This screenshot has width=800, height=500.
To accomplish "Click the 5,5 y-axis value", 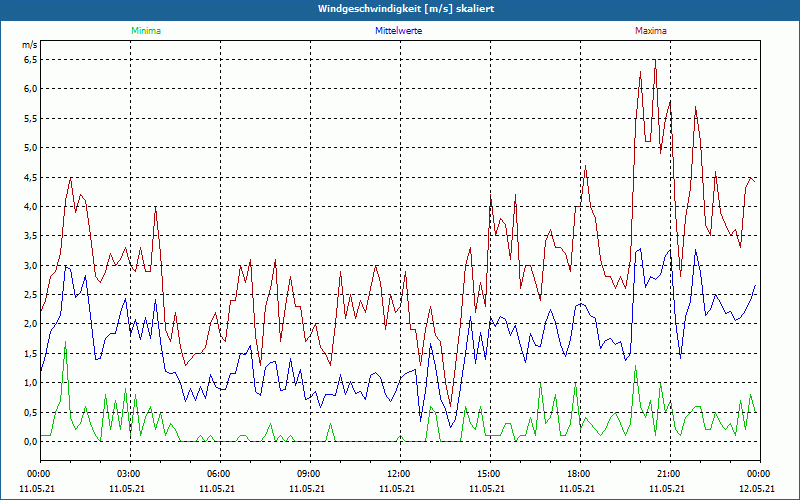I will click(31, 118).
